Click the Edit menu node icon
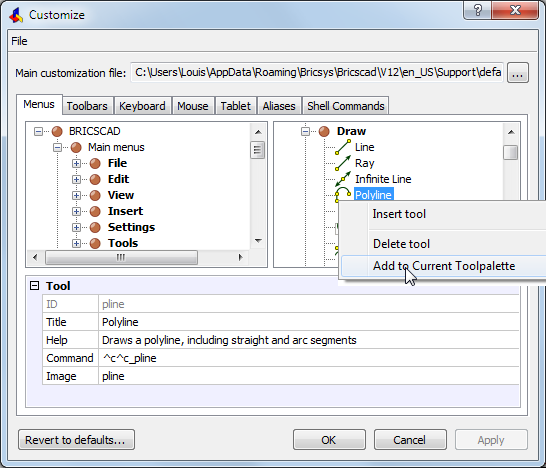 click(95, 179)
